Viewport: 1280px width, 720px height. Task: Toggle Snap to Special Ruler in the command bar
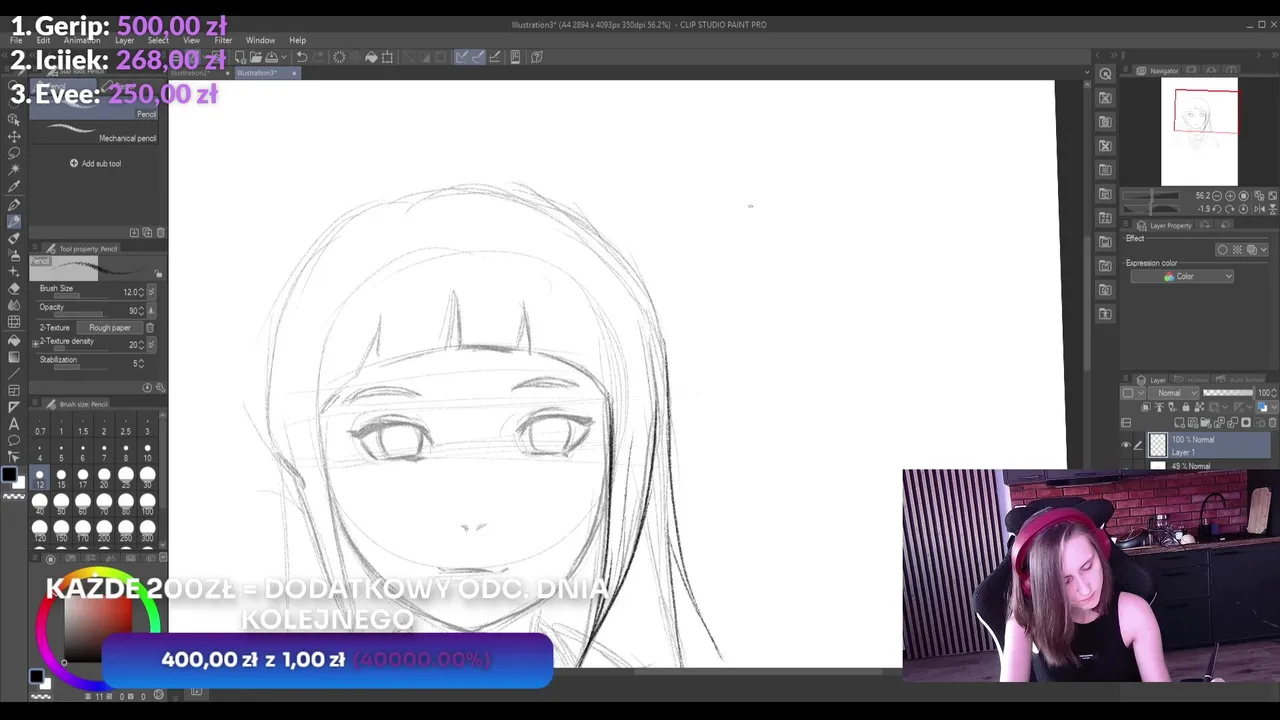(x=478, y=57)
